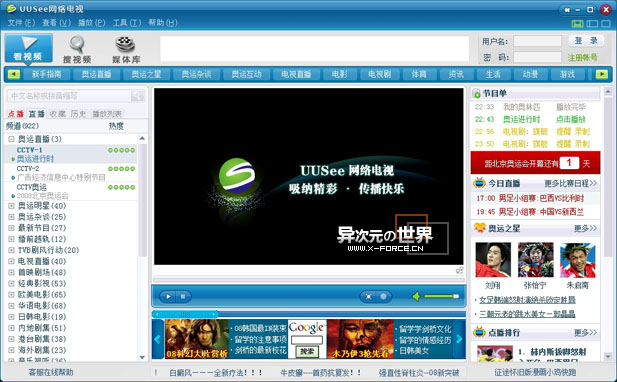Expand the 欧美电影 (65) channel group

coord(11,295)
